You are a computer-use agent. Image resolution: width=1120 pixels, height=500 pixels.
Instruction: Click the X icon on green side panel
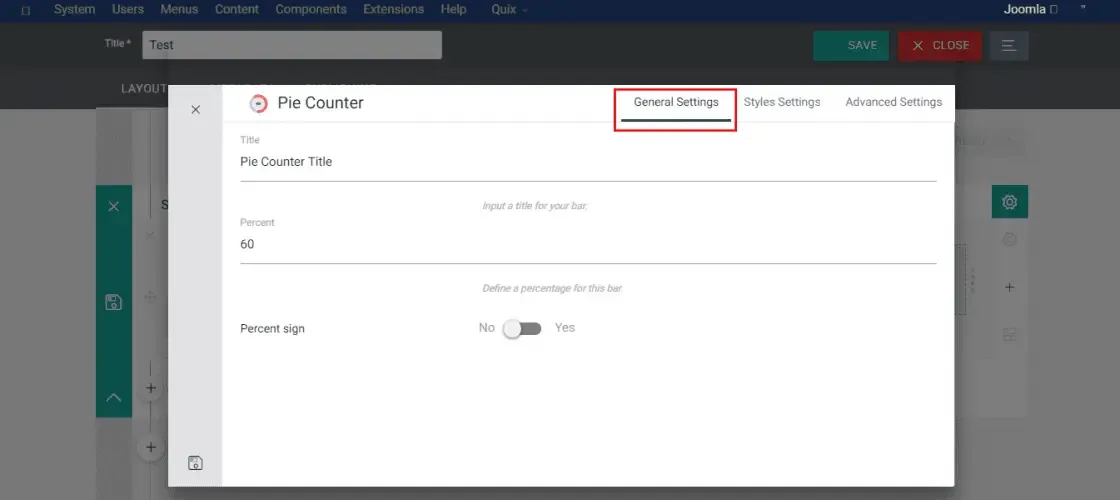pyautogui.click(x=114, y=206)
